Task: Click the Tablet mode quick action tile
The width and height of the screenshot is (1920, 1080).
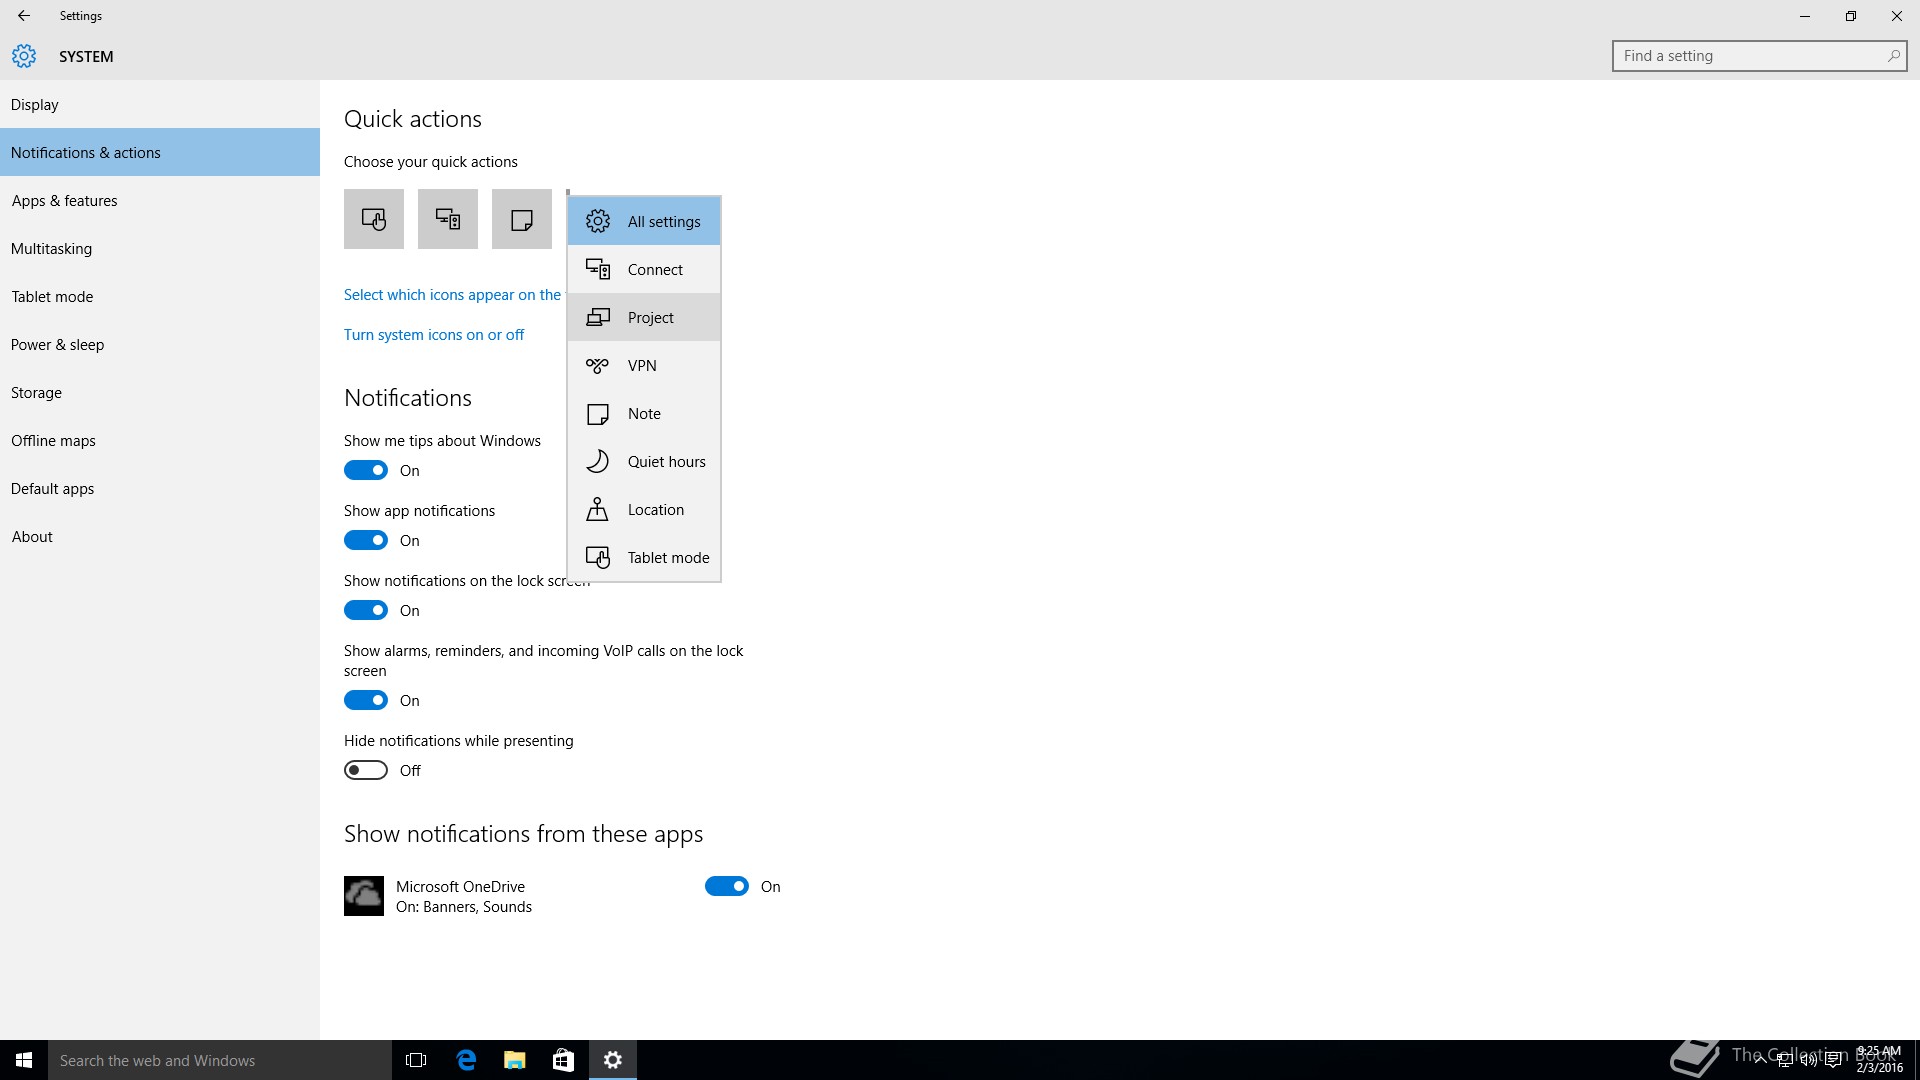Action: 373,219
